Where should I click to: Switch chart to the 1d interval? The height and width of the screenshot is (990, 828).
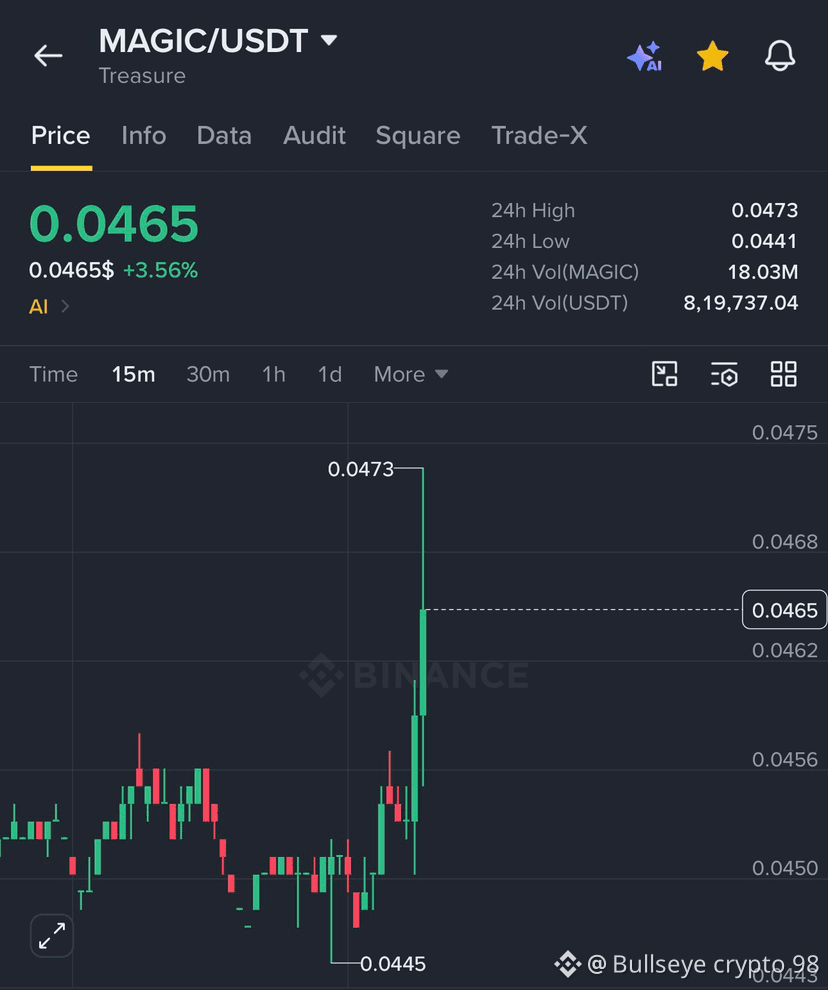[330, 374]
